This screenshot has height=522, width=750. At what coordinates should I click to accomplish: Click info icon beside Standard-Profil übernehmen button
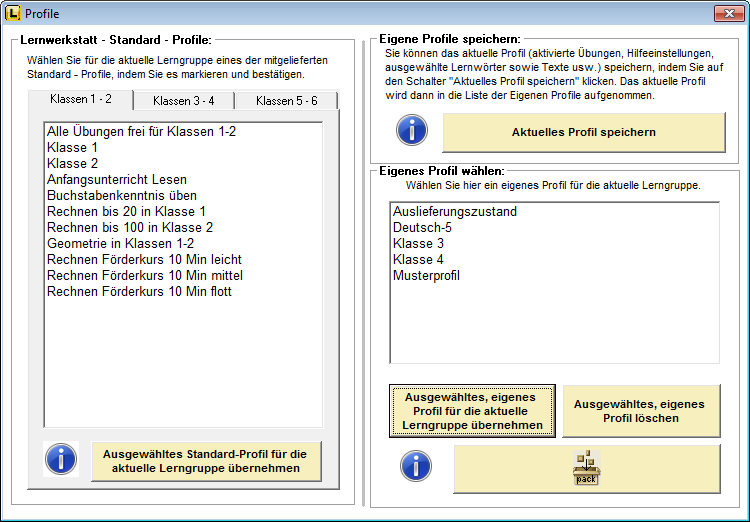coord(62,460)
